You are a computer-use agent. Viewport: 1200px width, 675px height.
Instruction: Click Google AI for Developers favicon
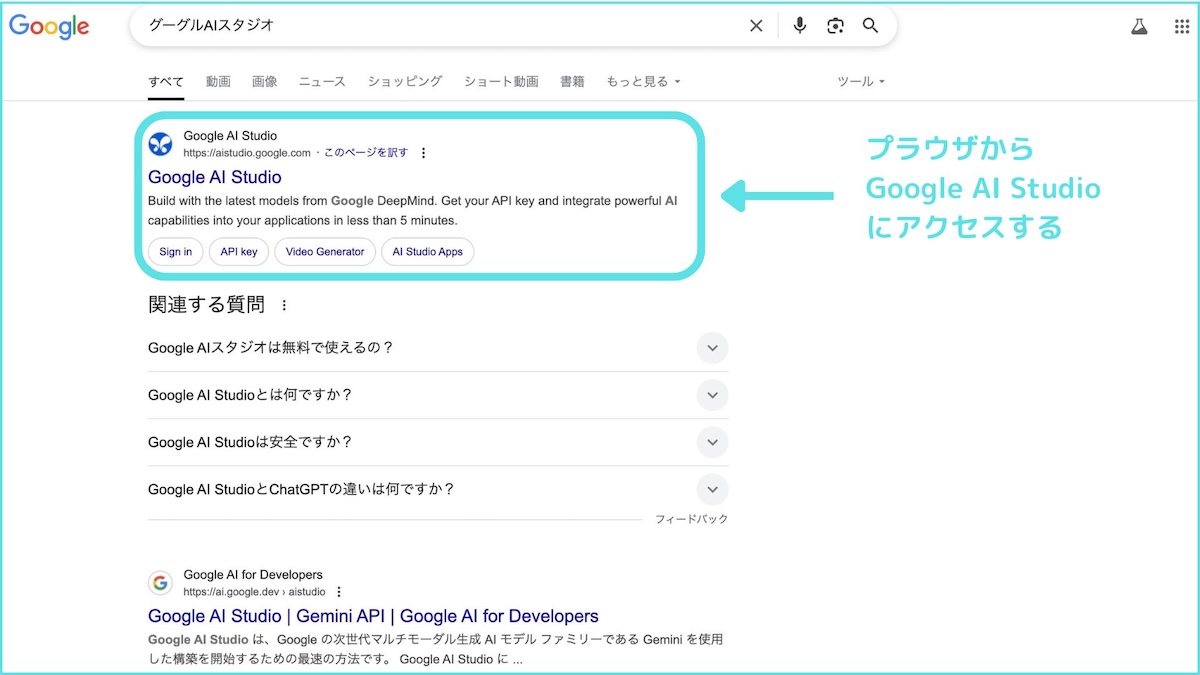click(x=160, y=583)
